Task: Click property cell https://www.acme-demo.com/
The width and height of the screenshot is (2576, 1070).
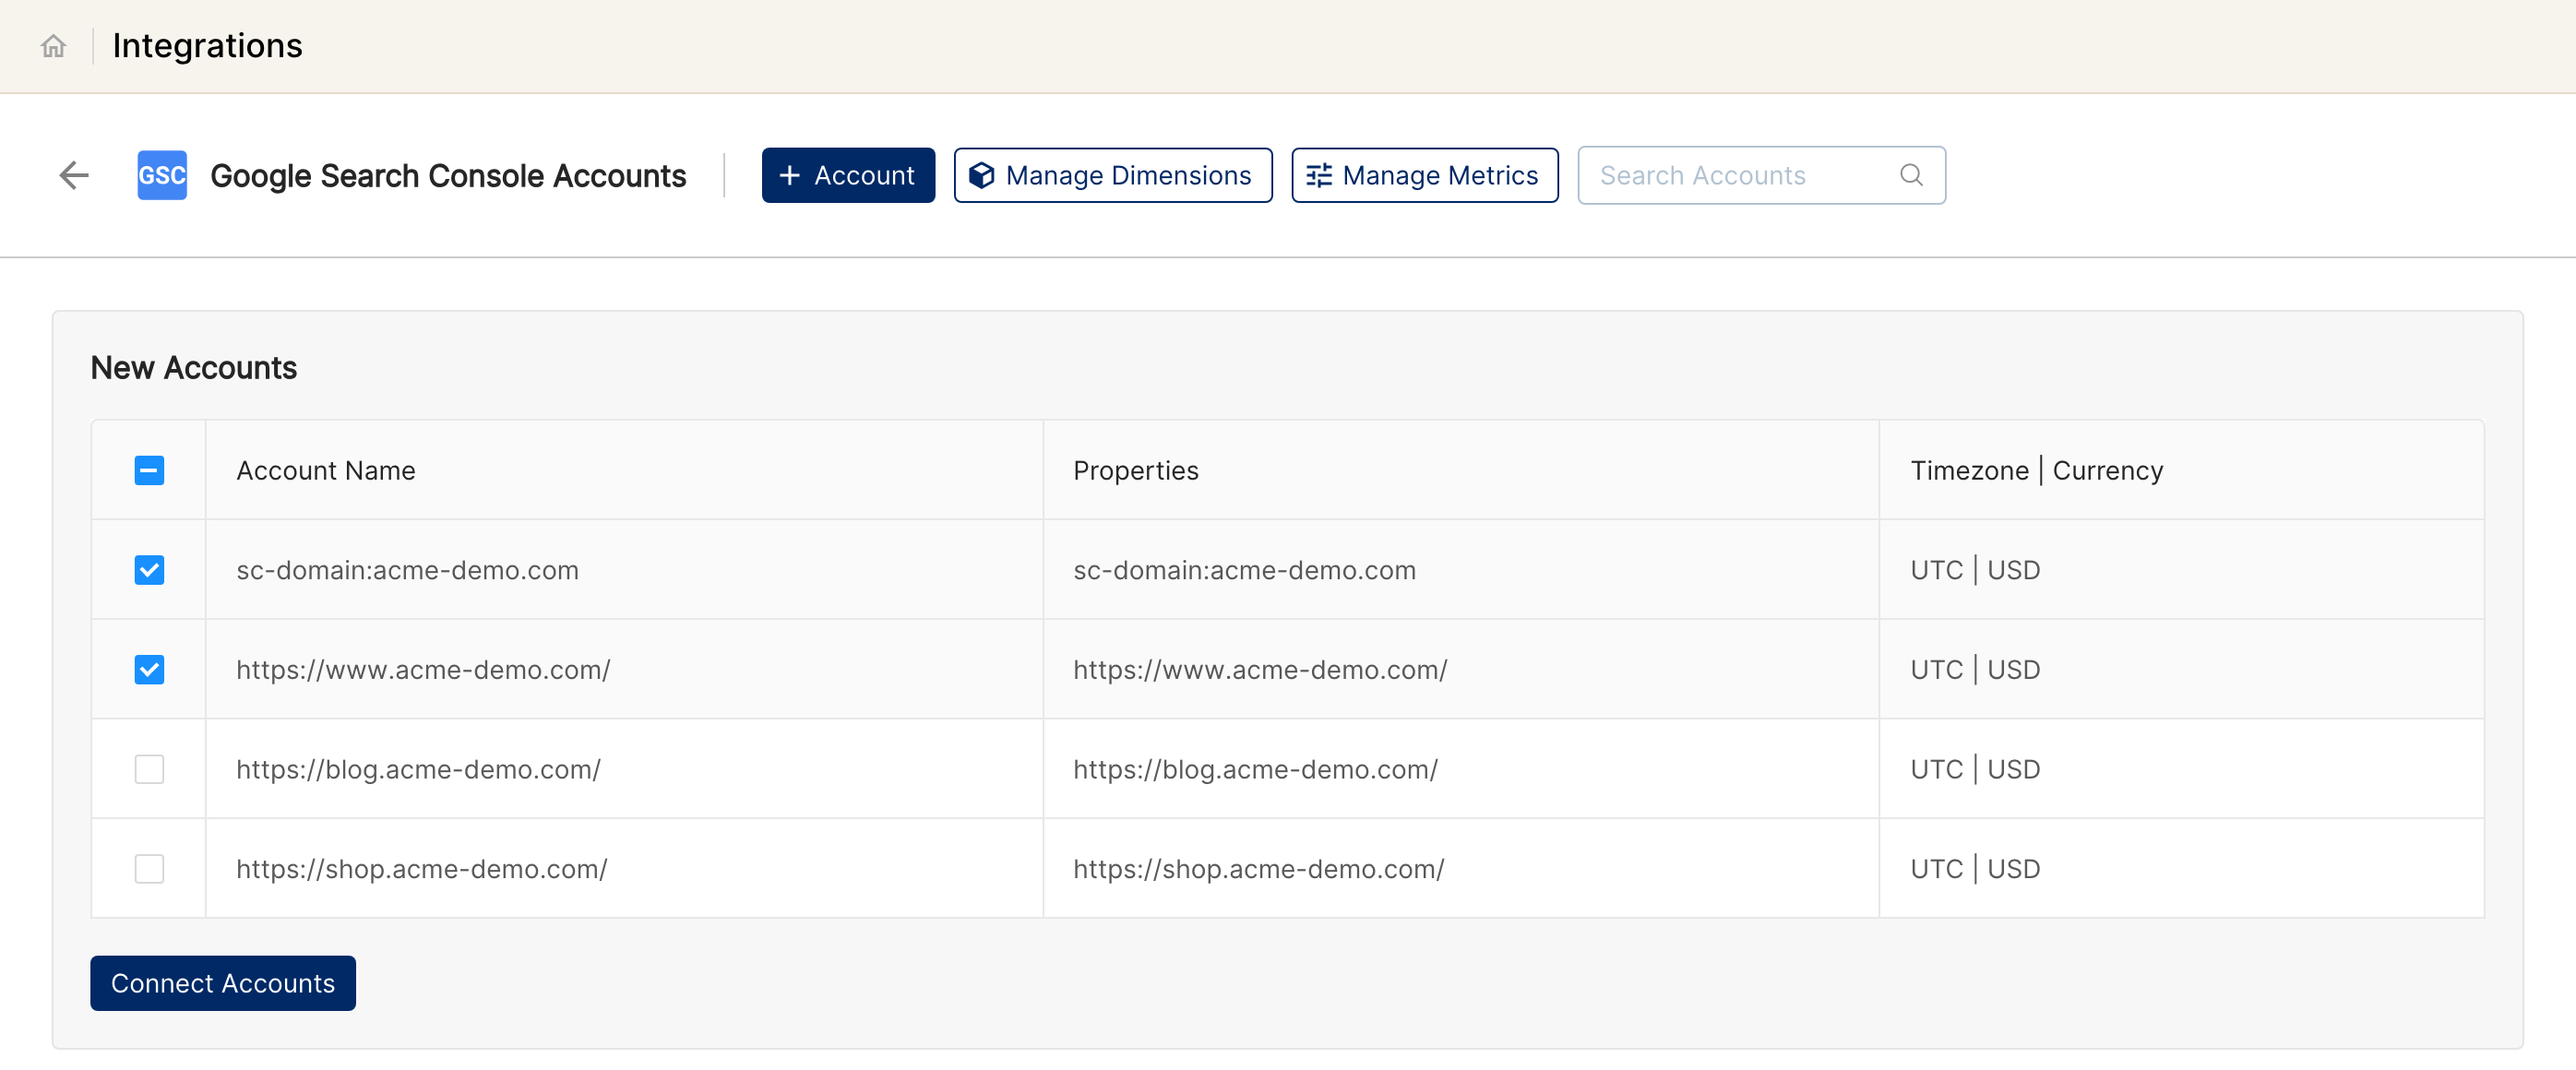Action: [x=1260, y=669]
